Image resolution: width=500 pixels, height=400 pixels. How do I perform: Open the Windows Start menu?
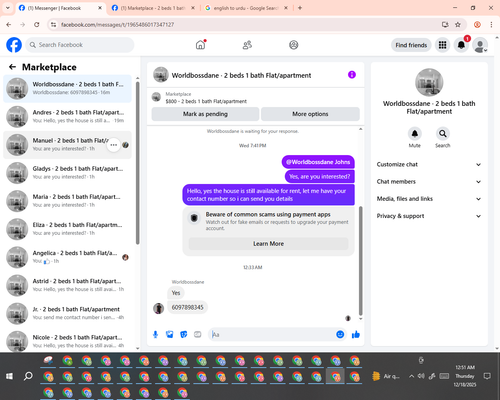(x=9, y=376)
